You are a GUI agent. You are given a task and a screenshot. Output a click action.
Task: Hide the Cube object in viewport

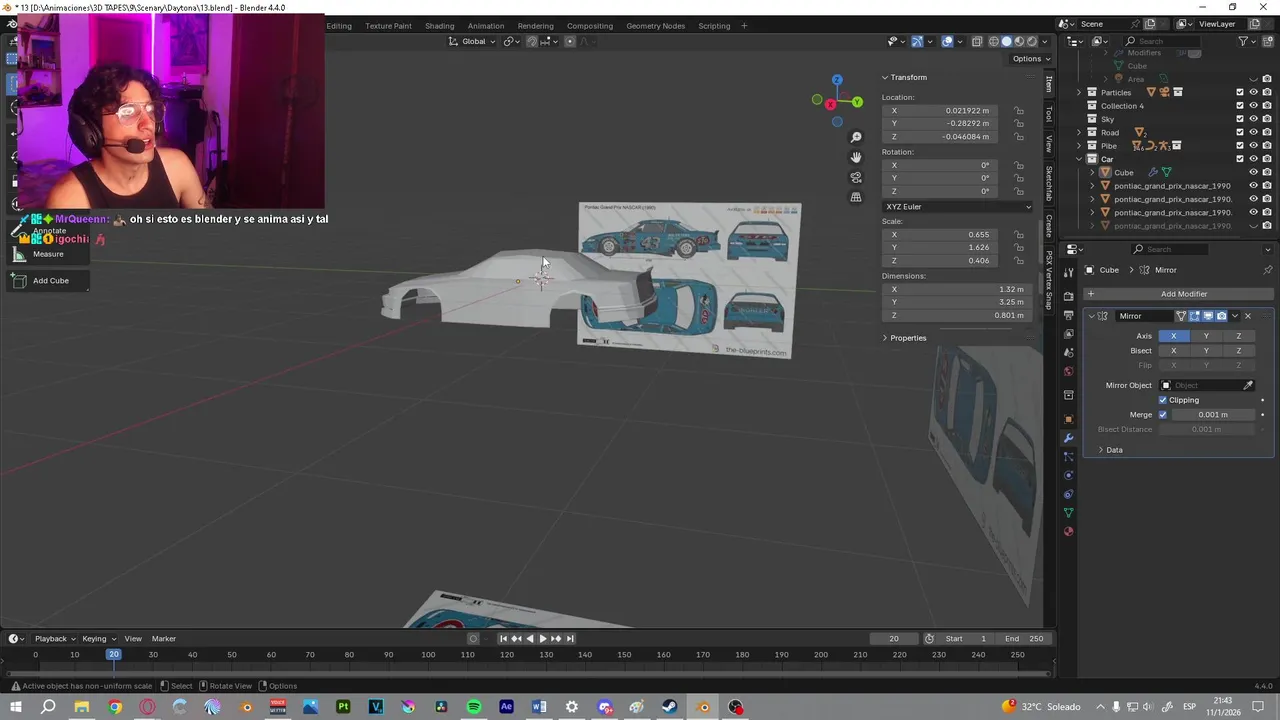[1253, 172]
